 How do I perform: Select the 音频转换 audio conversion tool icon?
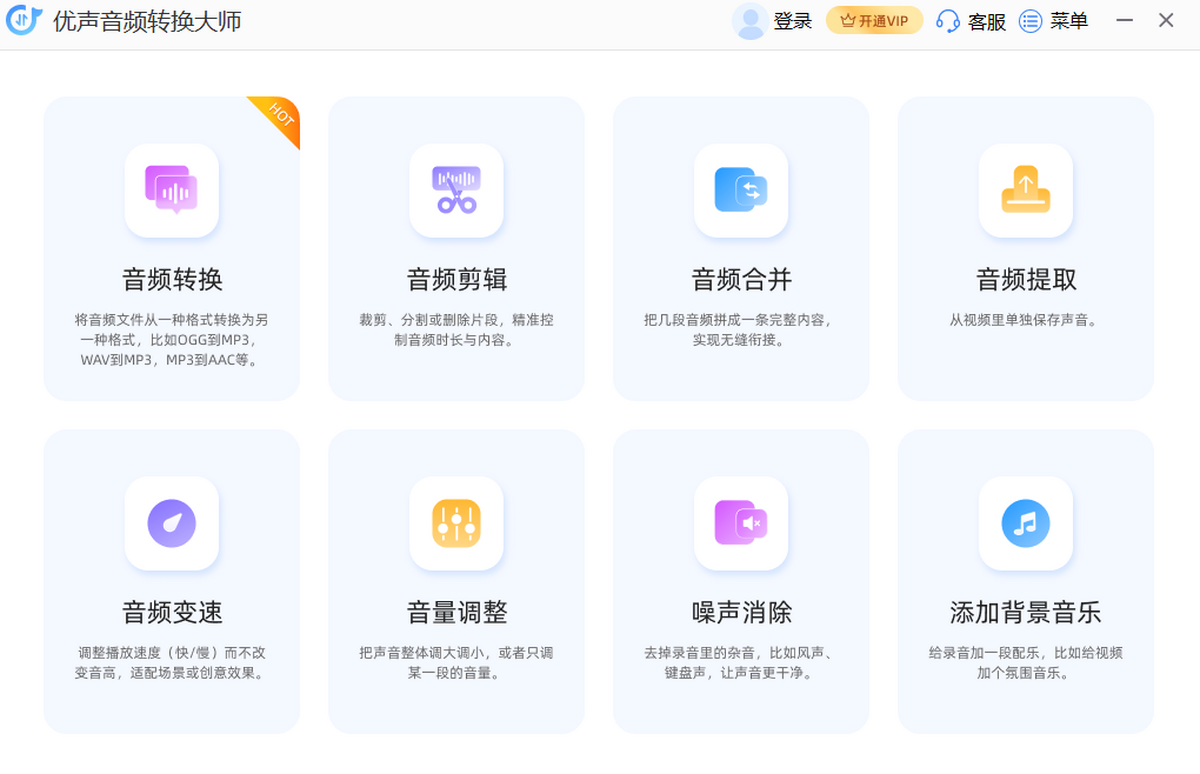pos(171,191)
